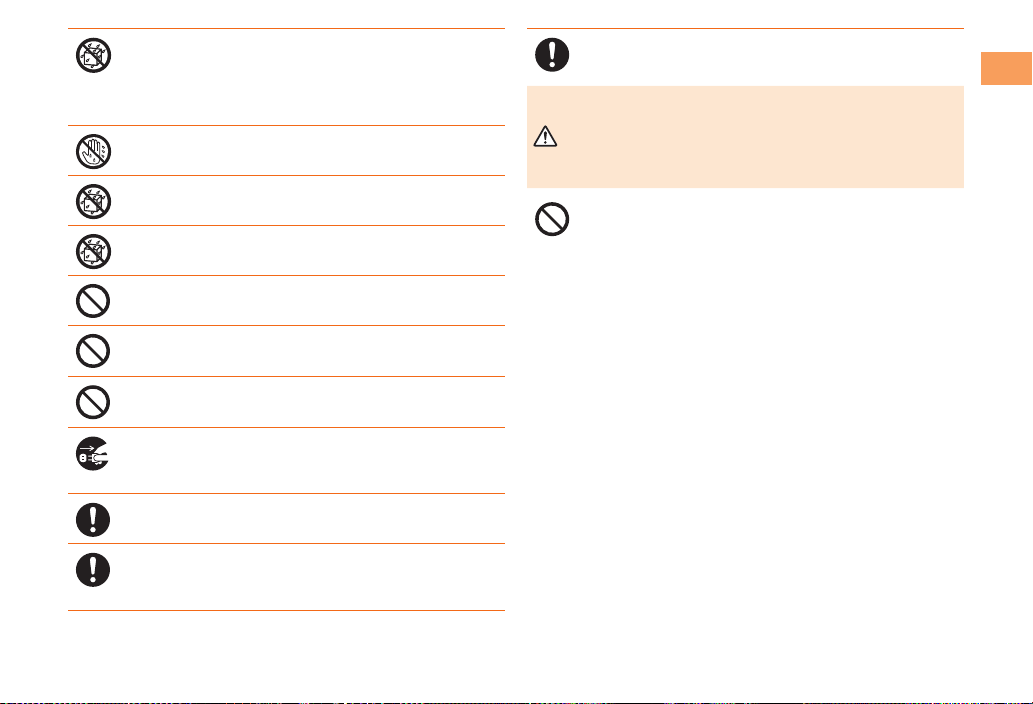This screenshot has width=1033, height=704.
Task: Select the exclamation icon directly below unplug icon
Action: [93, 520]
